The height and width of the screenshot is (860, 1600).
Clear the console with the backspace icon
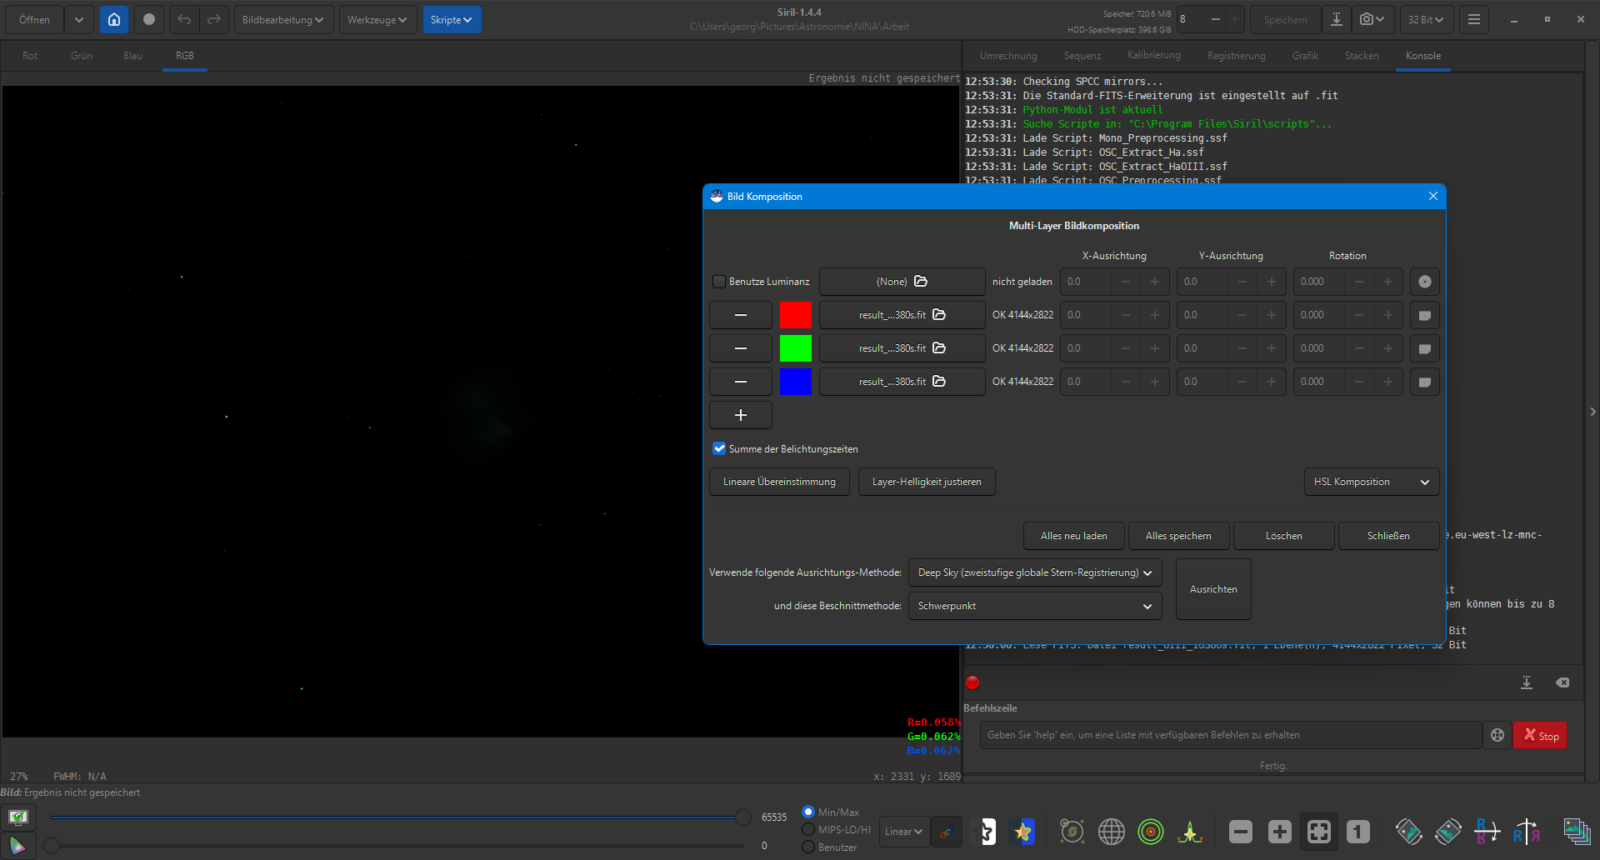point(1562,682)
